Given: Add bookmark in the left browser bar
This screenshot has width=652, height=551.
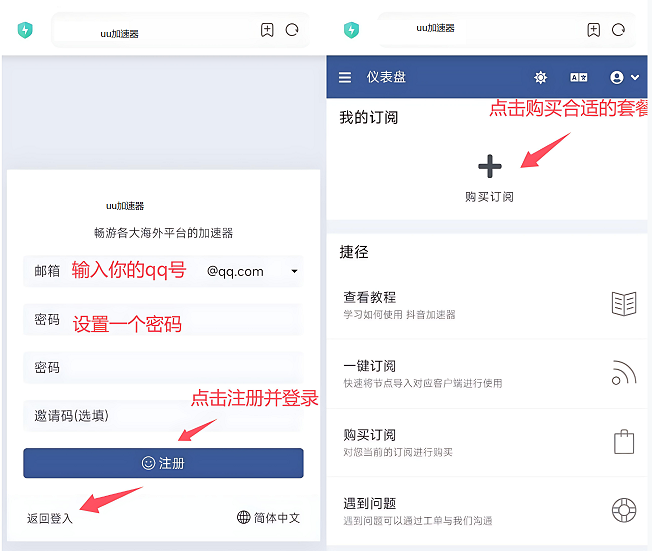Looking at the screenshot, I should pos(267,30).
